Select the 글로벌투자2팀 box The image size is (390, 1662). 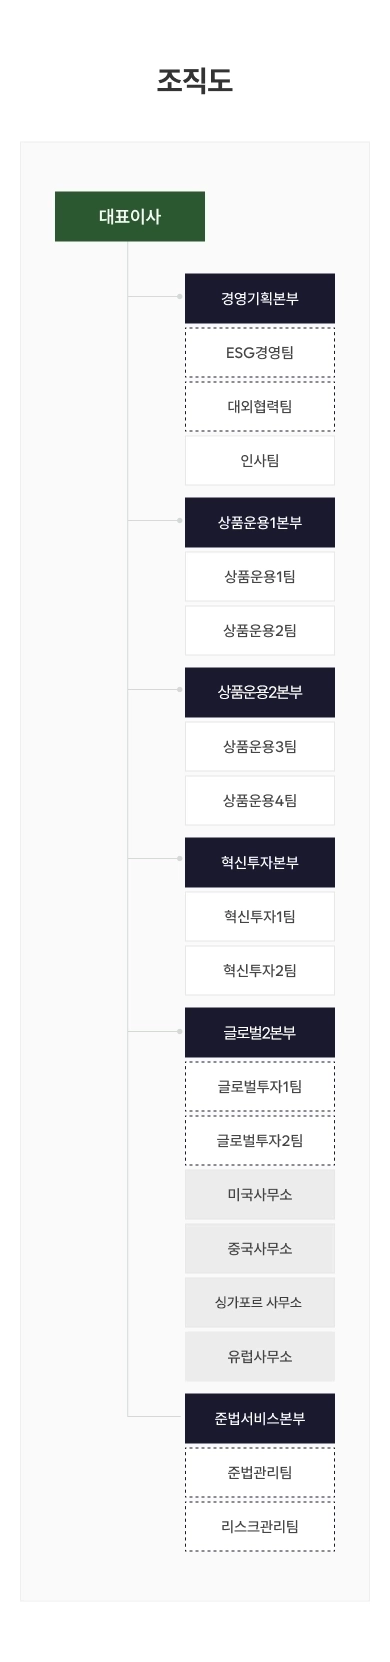pyautogui.click(x=260, y=1140)
